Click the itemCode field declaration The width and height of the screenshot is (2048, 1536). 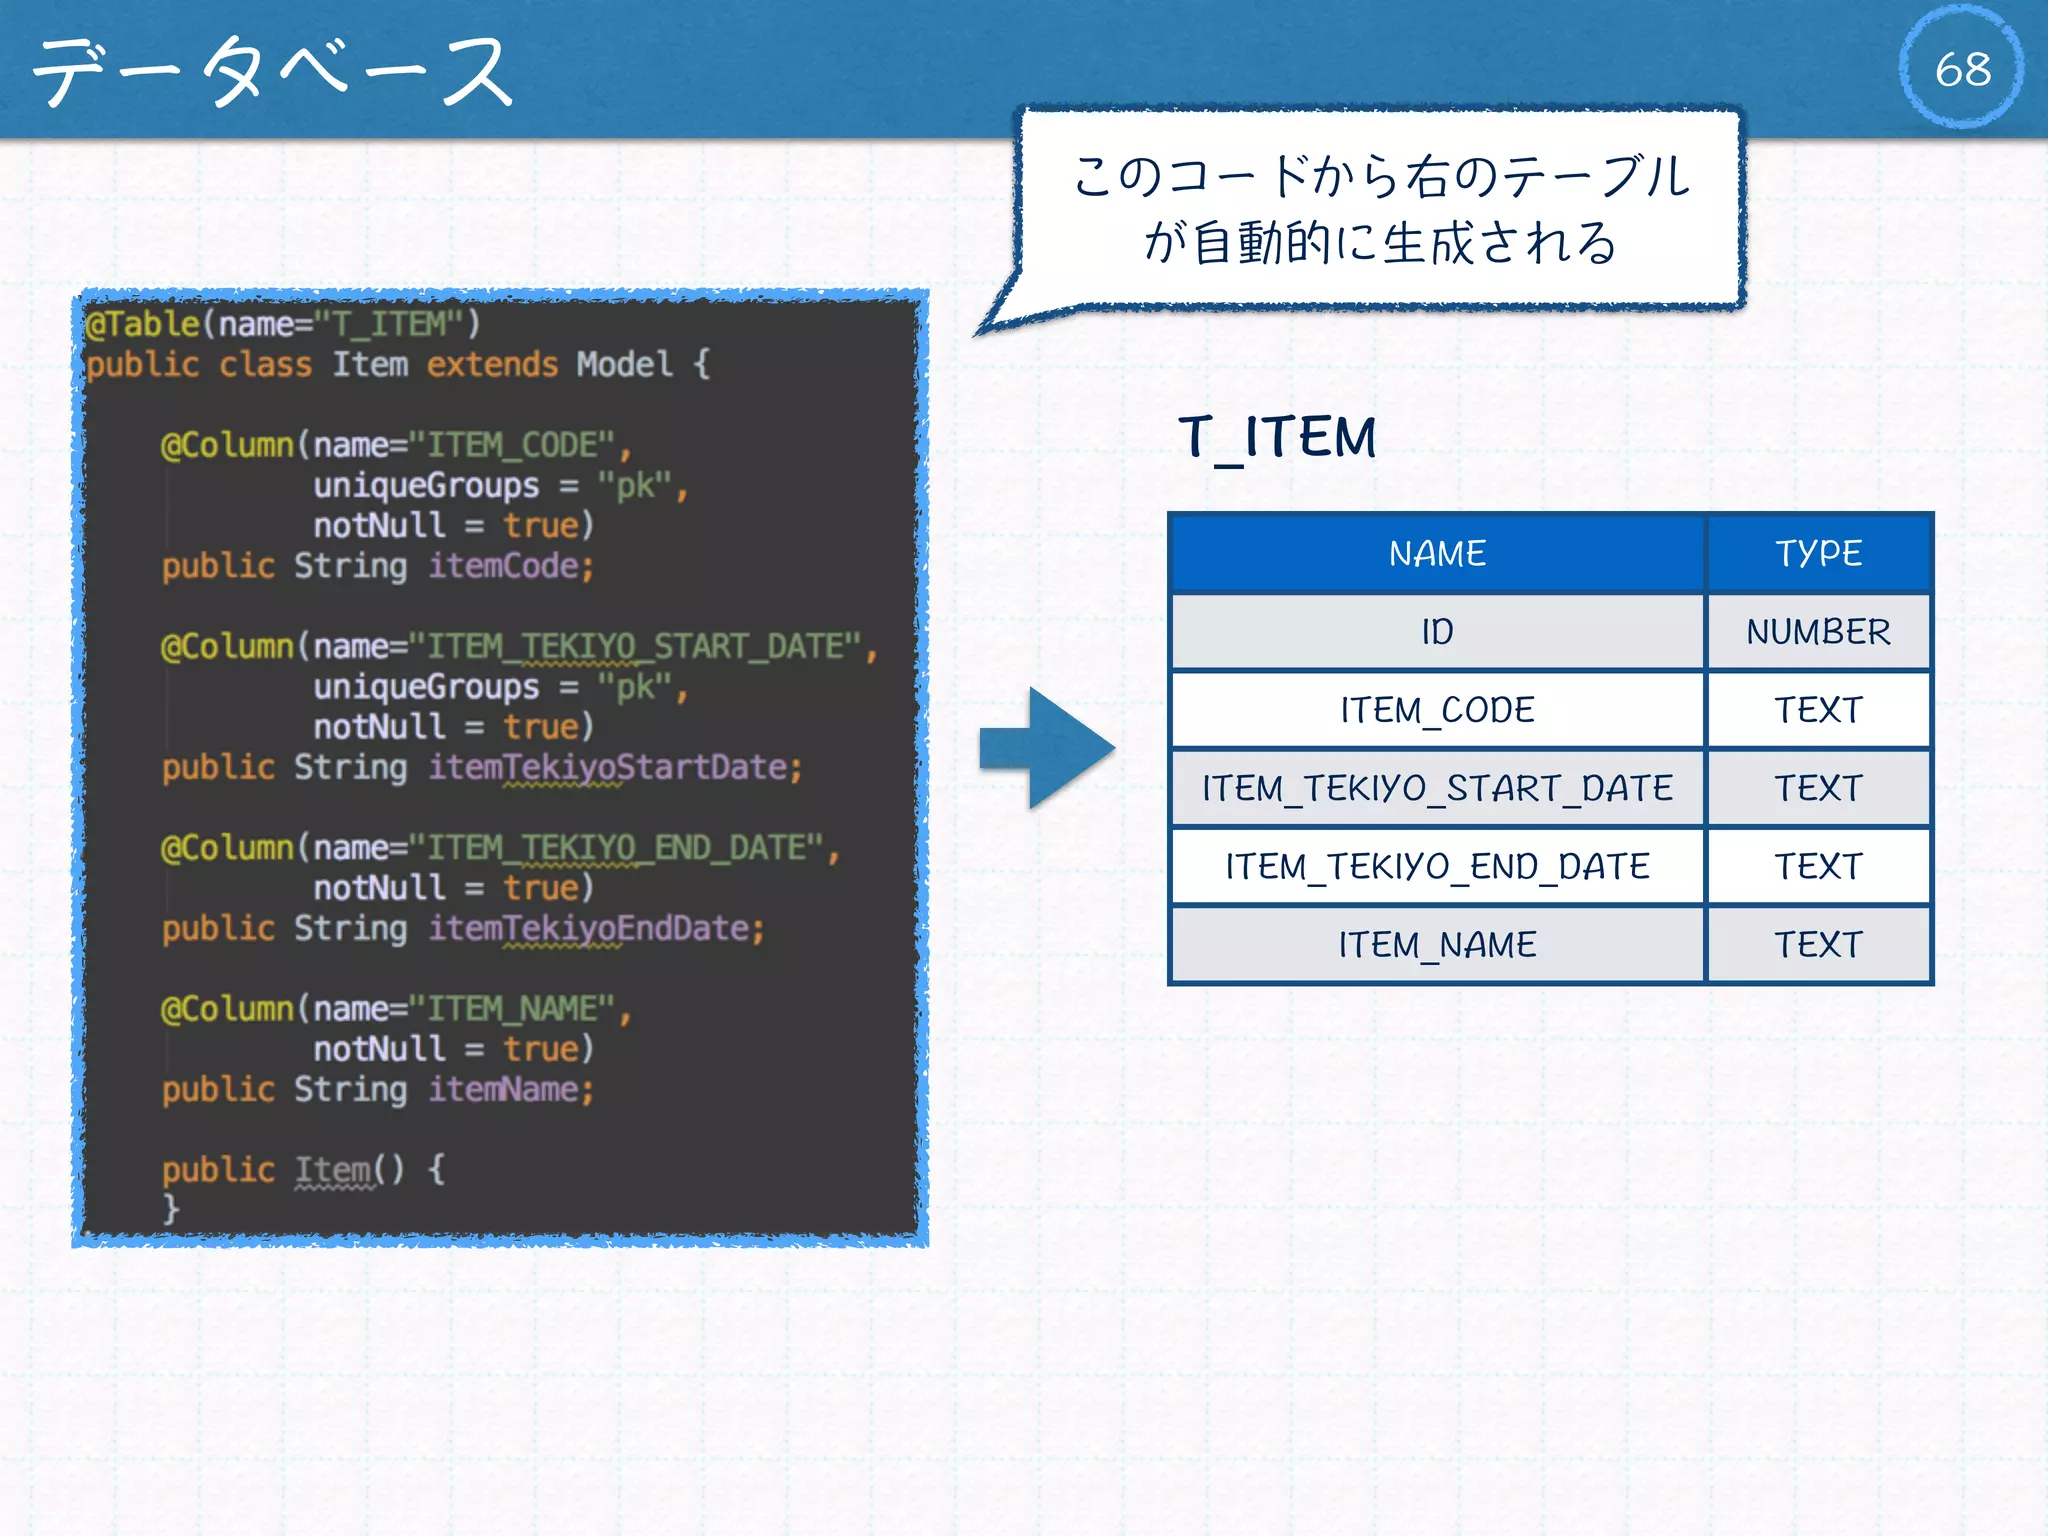[378, 567]
